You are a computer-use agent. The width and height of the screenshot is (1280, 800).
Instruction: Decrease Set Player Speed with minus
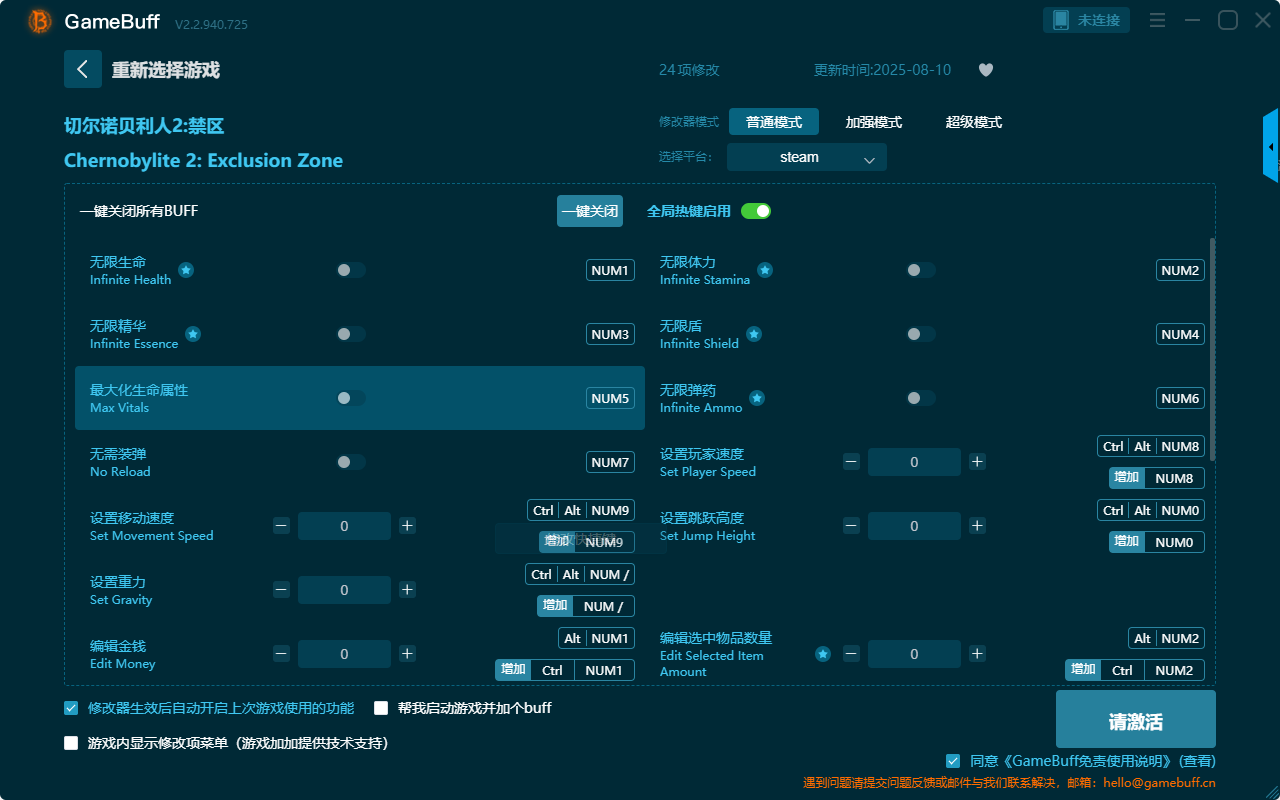coord(851,462)
